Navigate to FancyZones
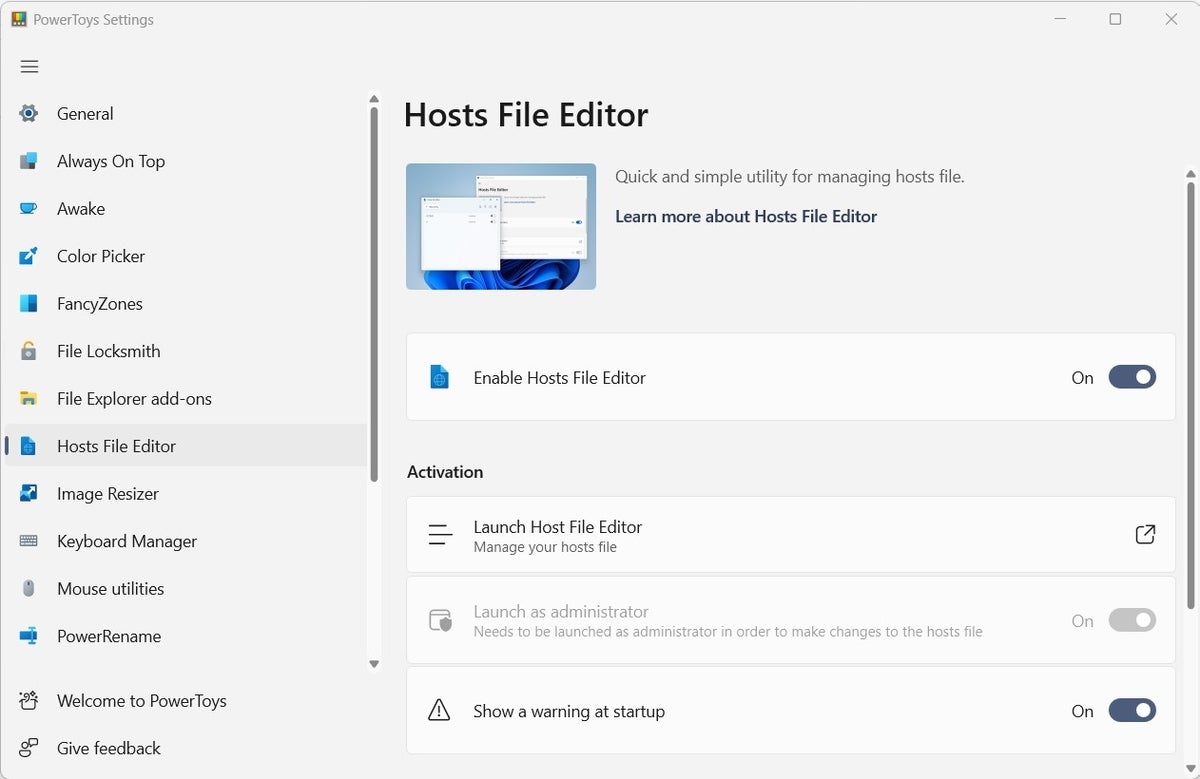This screenshot has width=1200, height=779. click(x=186, y=304)
